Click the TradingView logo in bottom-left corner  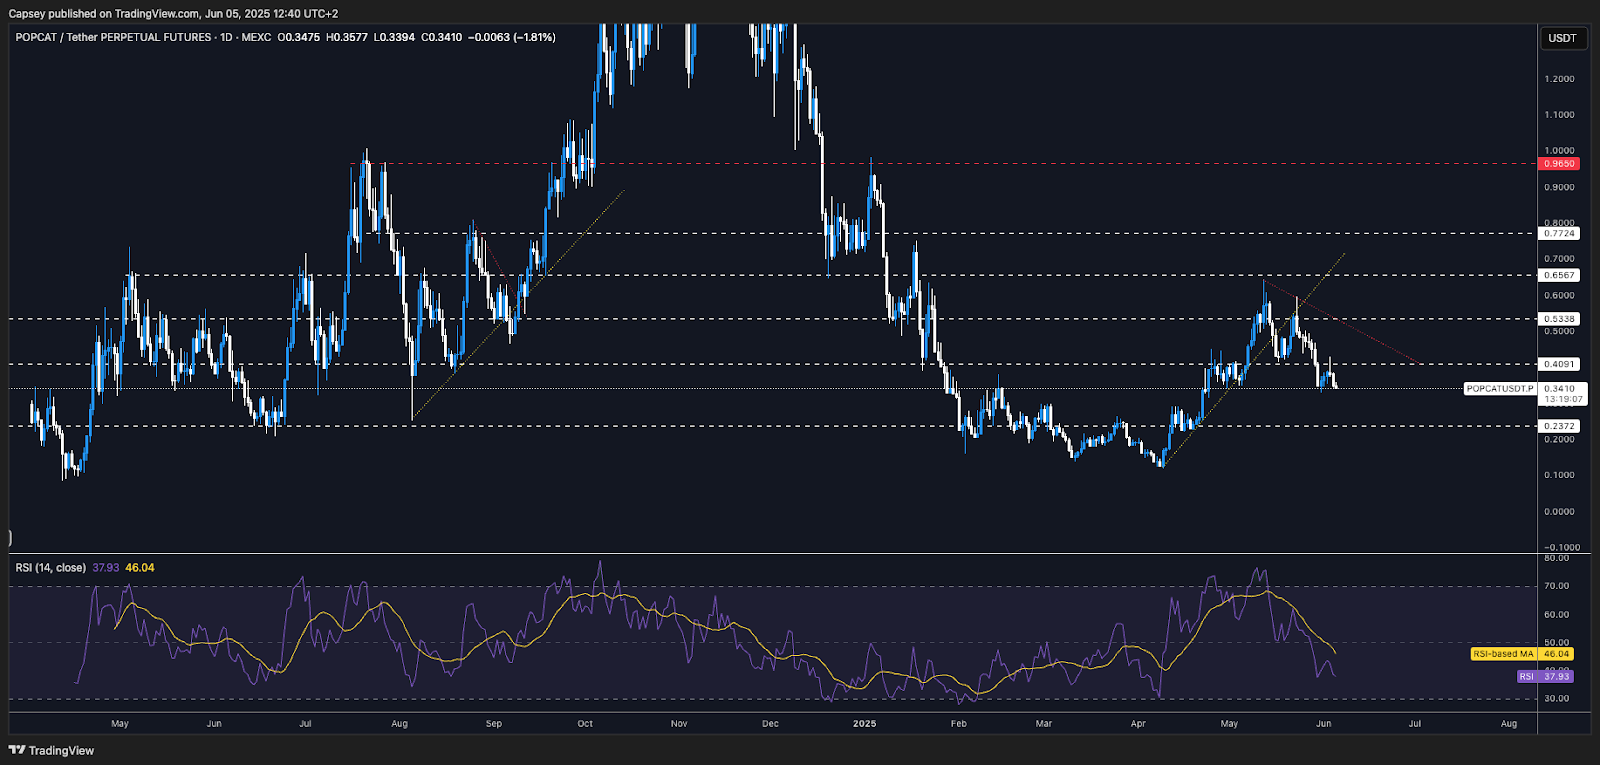click(52, 750)
